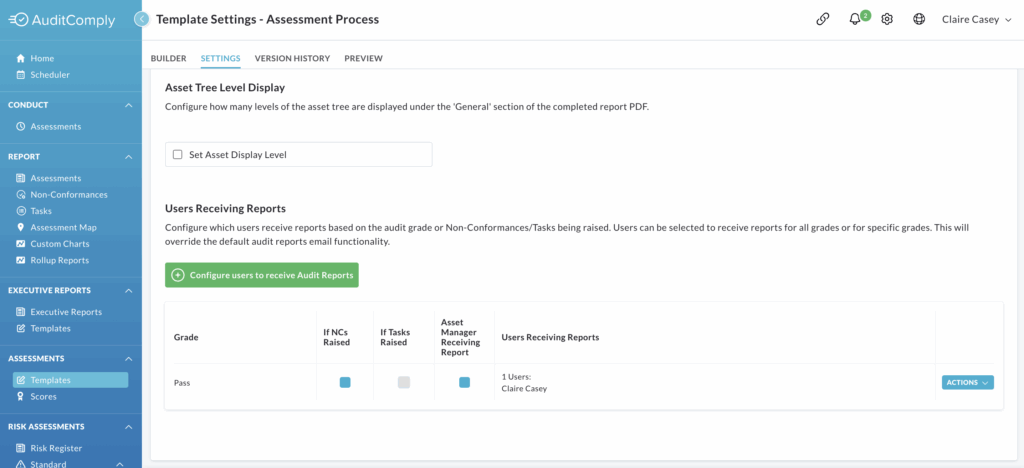Toggle If NCs Raised checkbox for Pass

click(x=345, y=382)
